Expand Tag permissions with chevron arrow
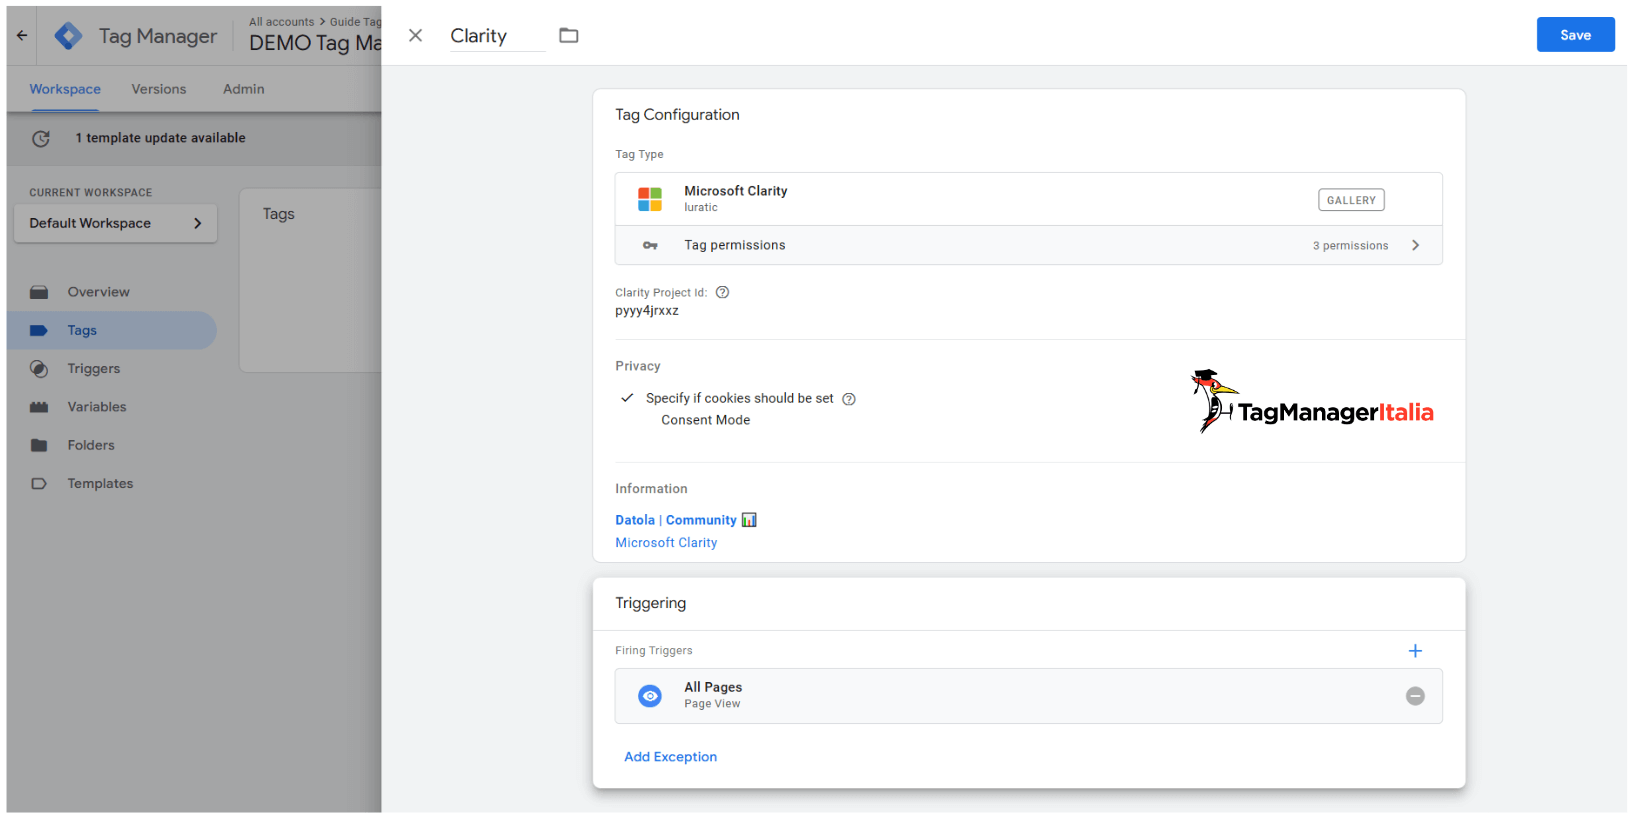The image size is (1635, 819). [1414, 246]
